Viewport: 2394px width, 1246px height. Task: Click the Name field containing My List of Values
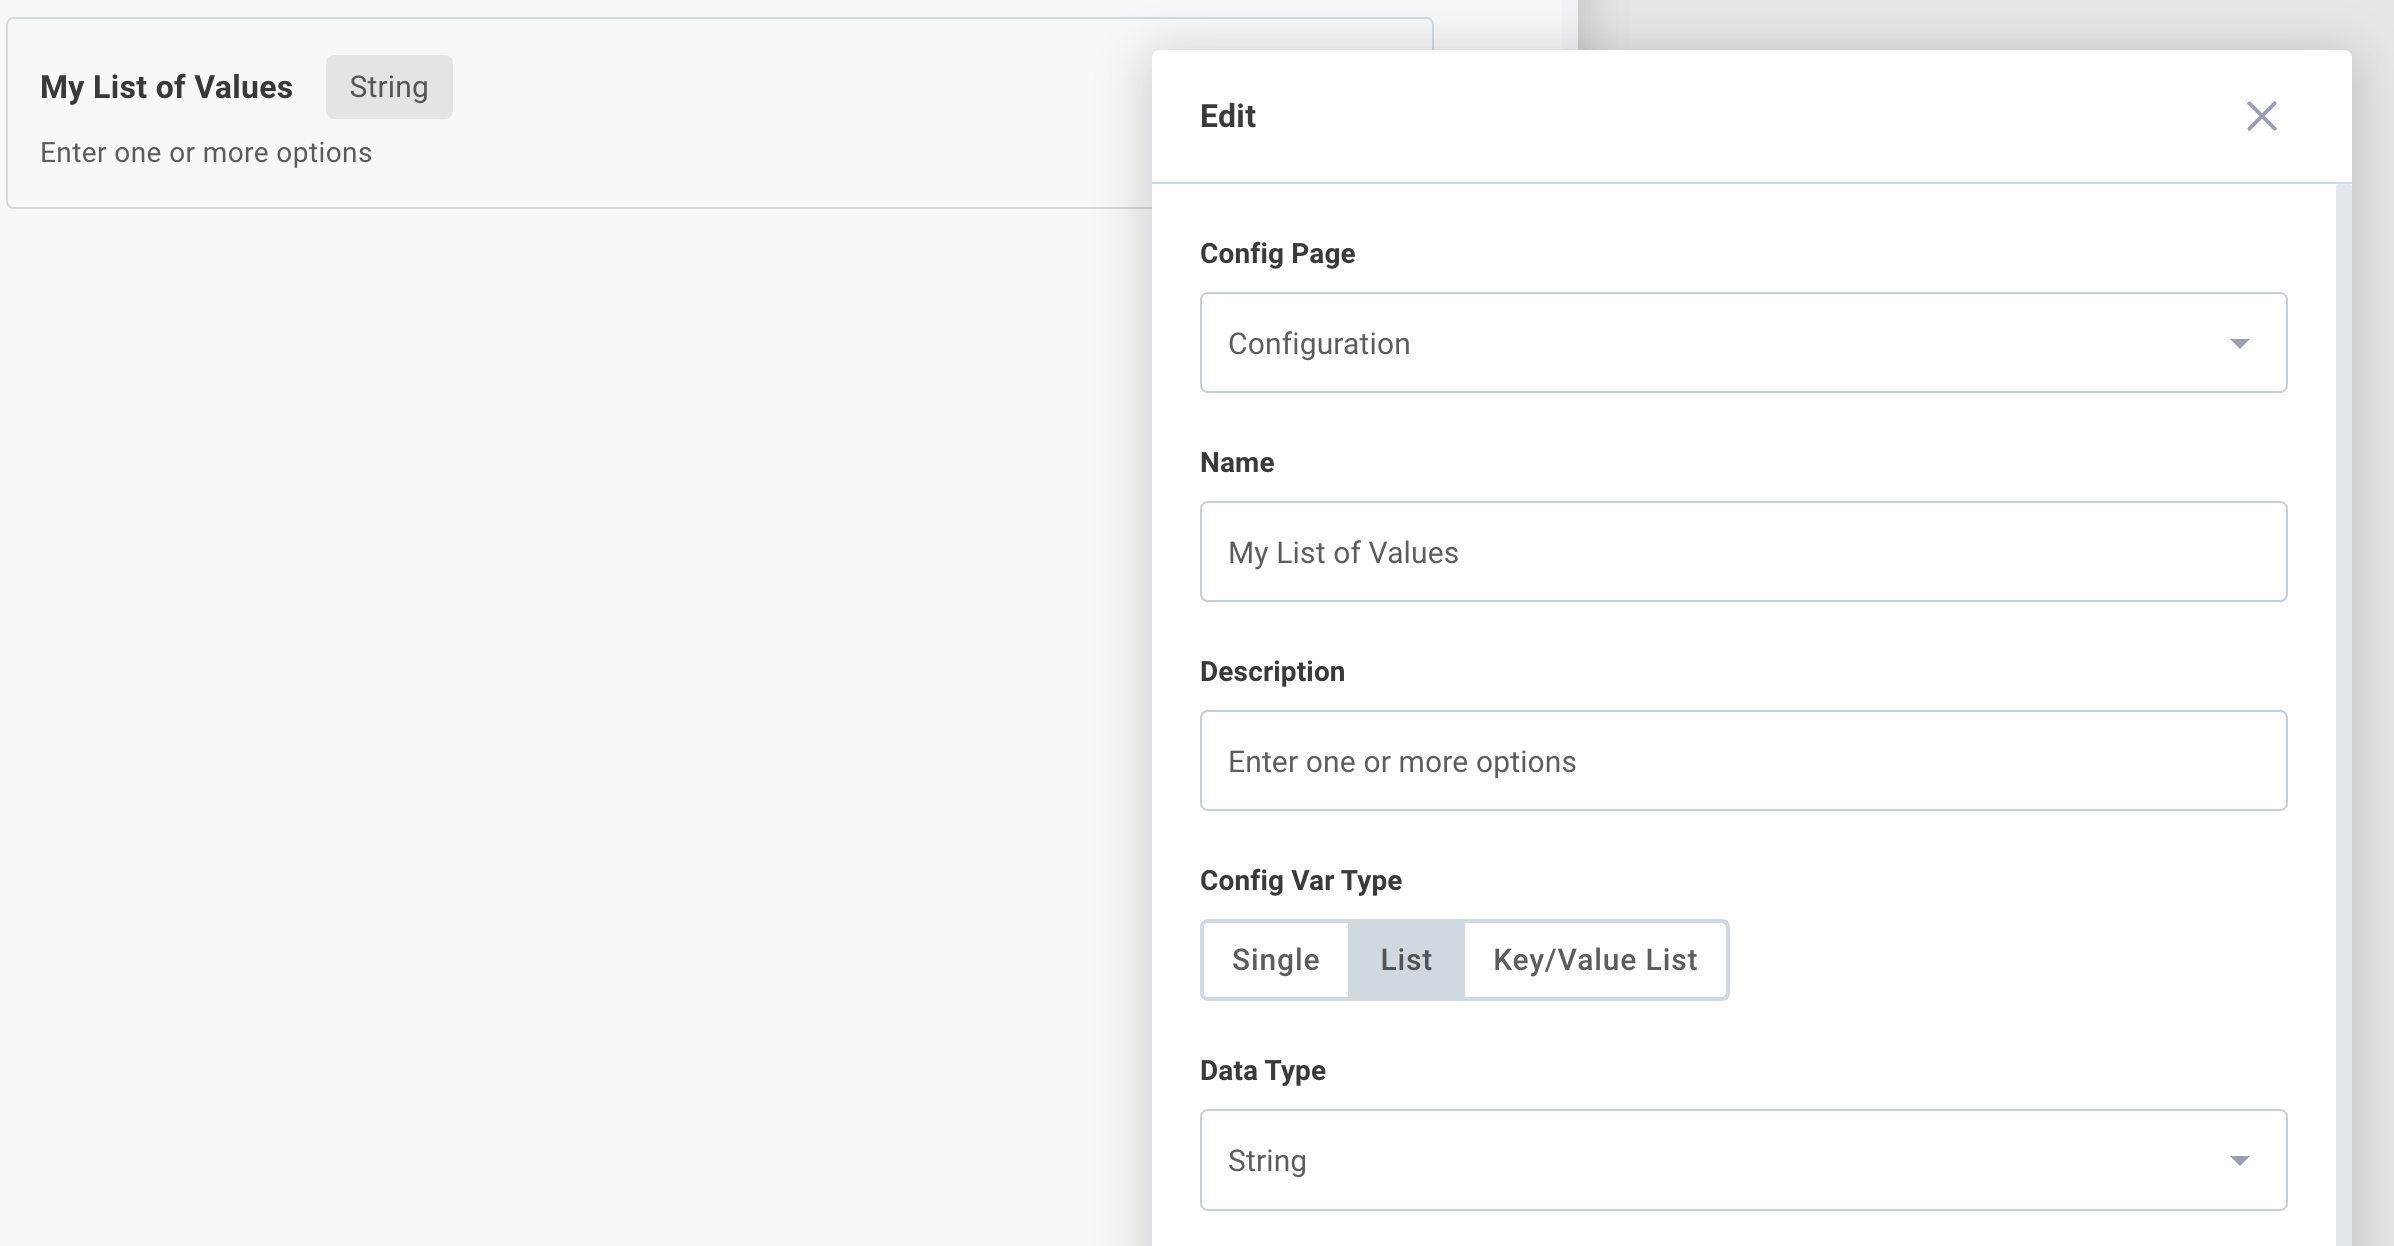tap(1743, 551)
